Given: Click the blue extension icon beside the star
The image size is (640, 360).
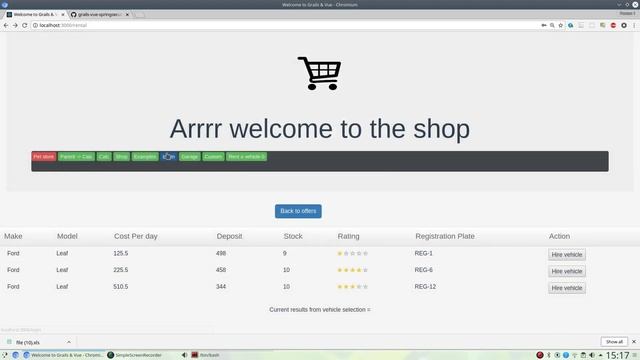Looking at the screenshot, I should point(571,25).
